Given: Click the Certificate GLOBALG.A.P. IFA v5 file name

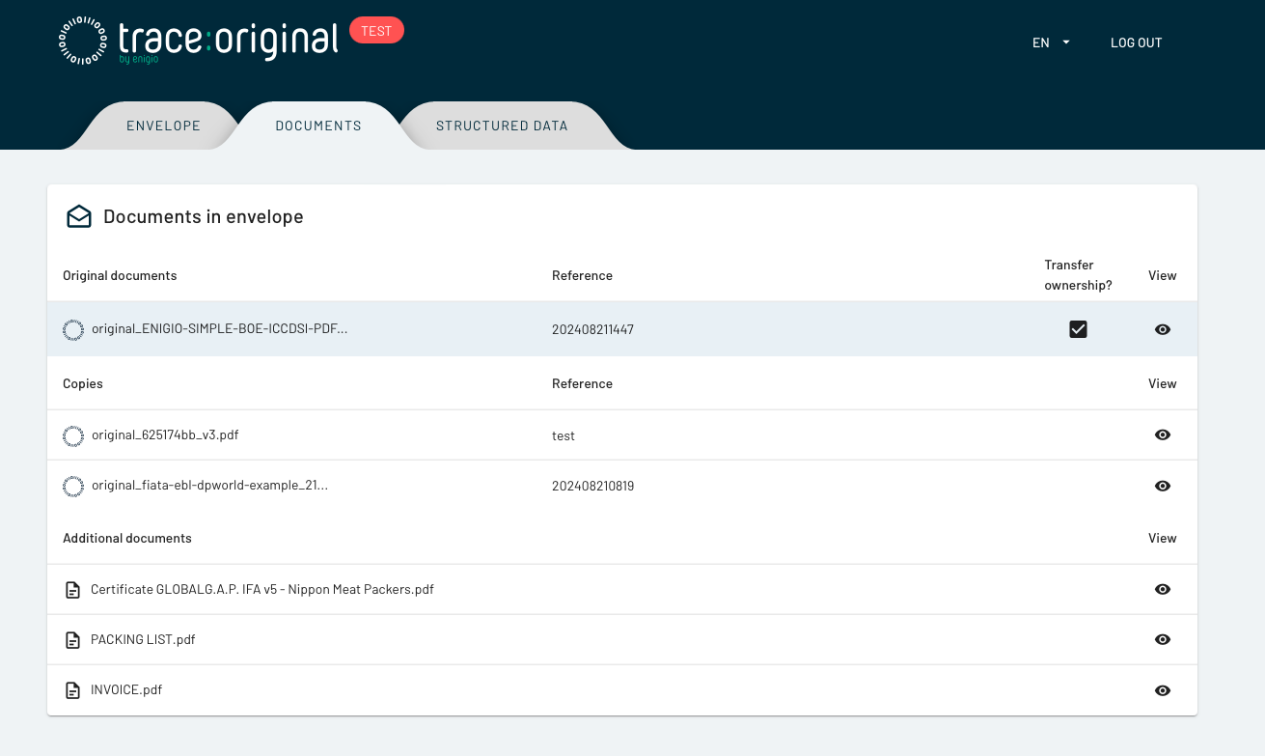Looking at the screenshot, I should (x=262, y=590).
